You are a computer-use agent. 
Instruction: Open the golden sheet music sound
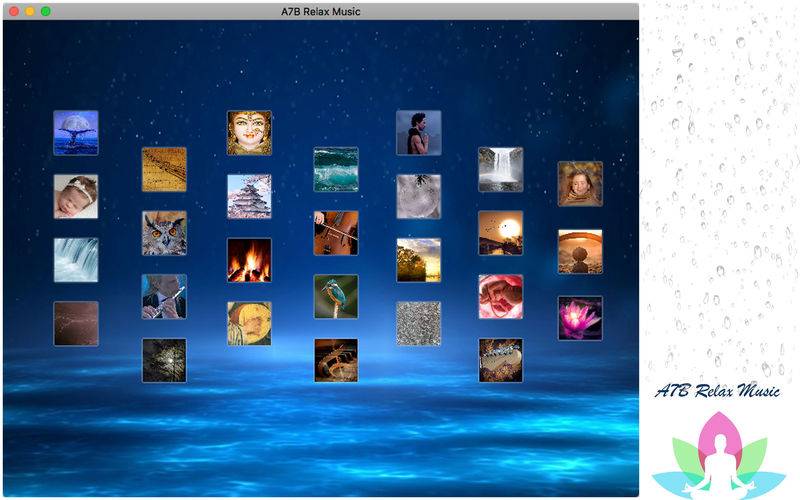click(x=164, y=169)
